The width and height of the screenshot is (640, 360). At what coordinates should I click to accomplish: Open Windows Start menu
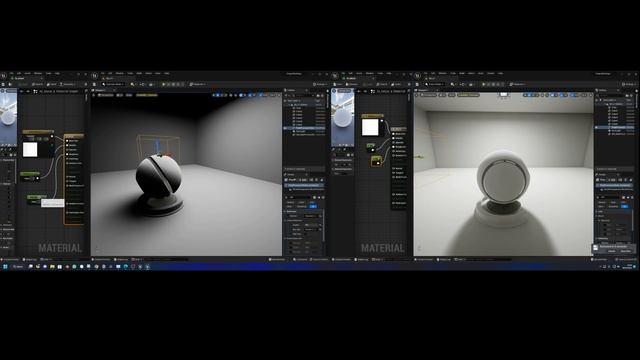(5, 267)
